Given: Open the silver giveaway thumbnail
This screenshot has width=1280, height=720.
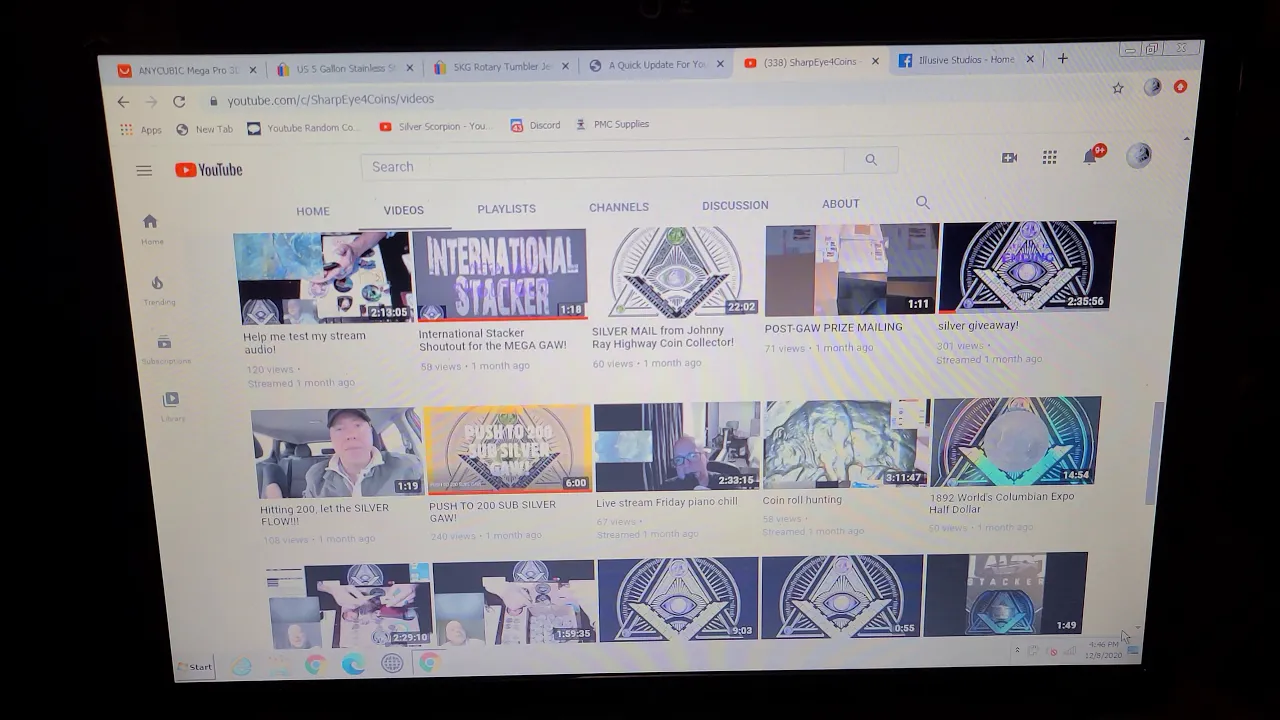Looking at the screenshot, I should click(x=1028, y=266).
